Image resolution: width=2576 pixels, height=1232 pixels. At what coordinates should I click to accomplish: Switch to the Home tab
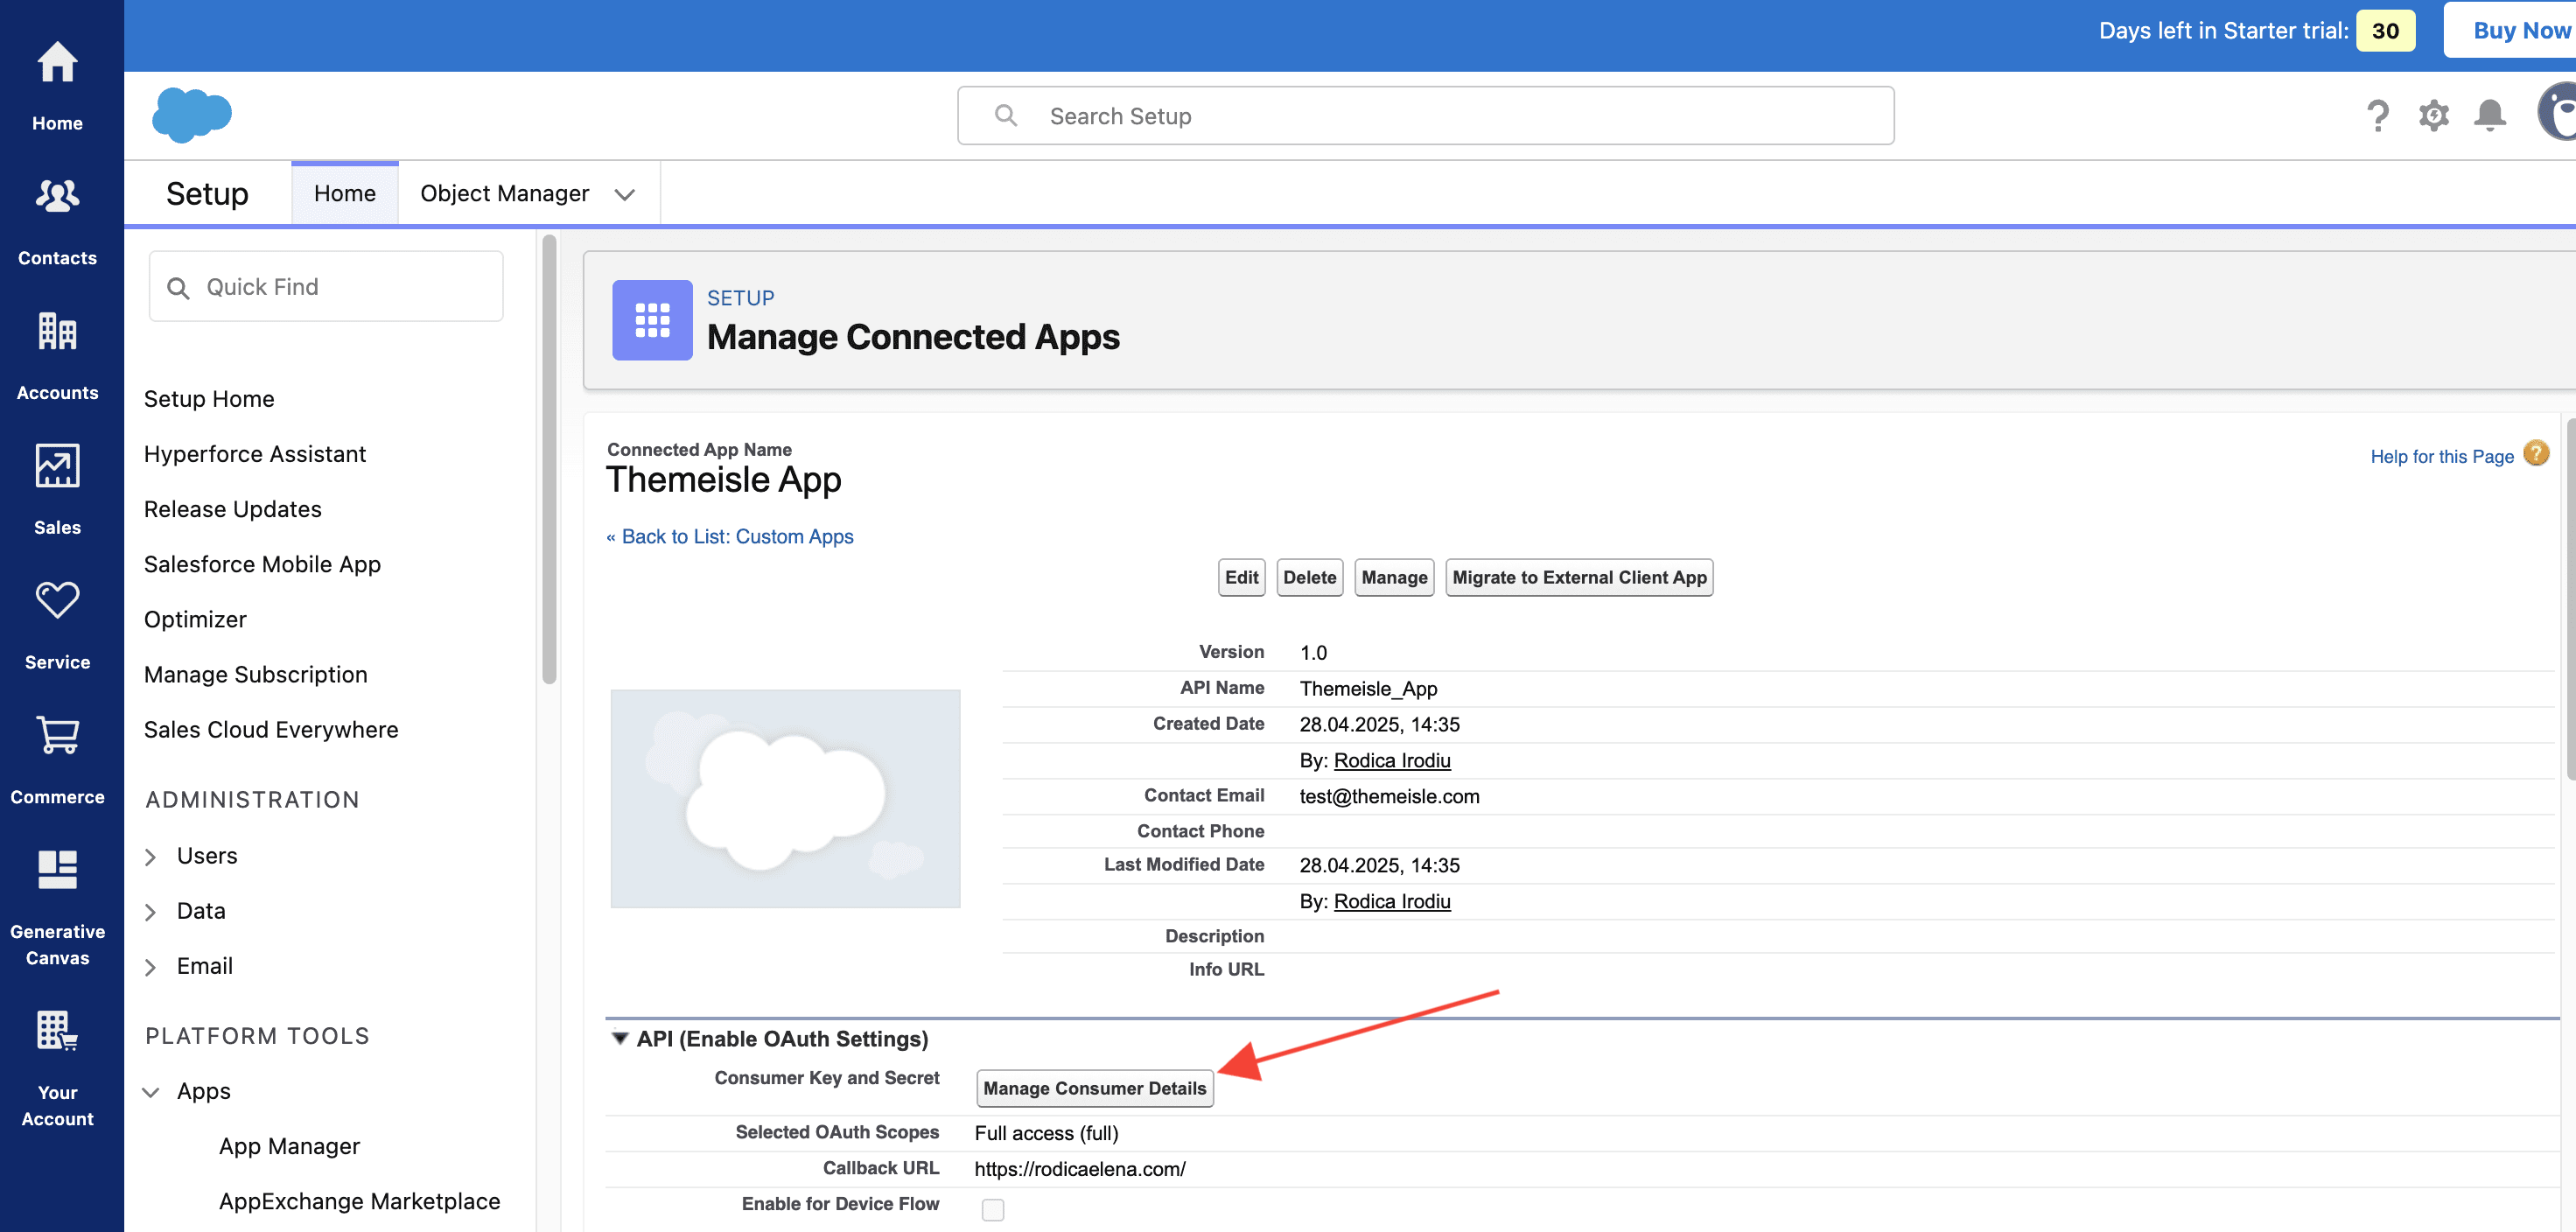[x=345, y=194]
